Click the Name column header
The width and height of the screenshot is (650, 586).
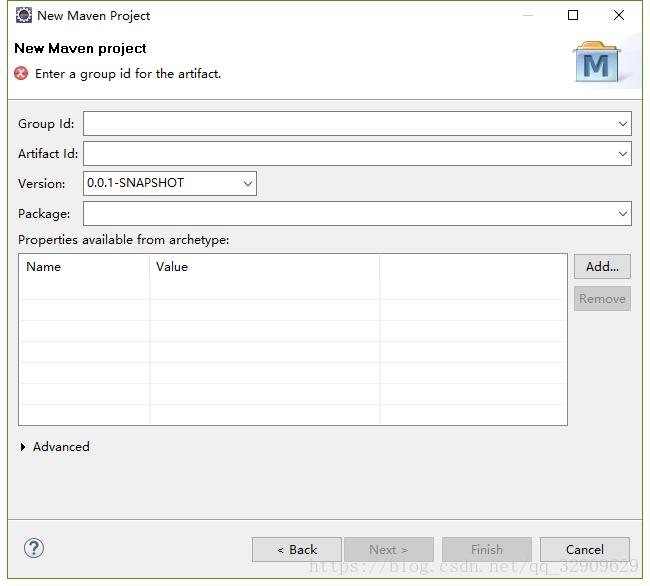(x=84, y=267)
